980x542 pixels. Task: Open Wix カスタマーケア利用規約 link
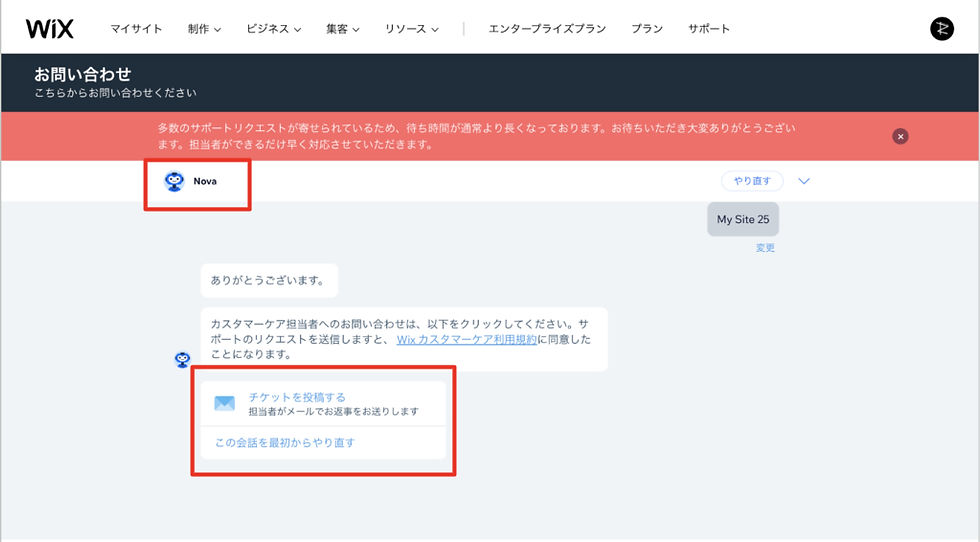click(x=467, y=339)
